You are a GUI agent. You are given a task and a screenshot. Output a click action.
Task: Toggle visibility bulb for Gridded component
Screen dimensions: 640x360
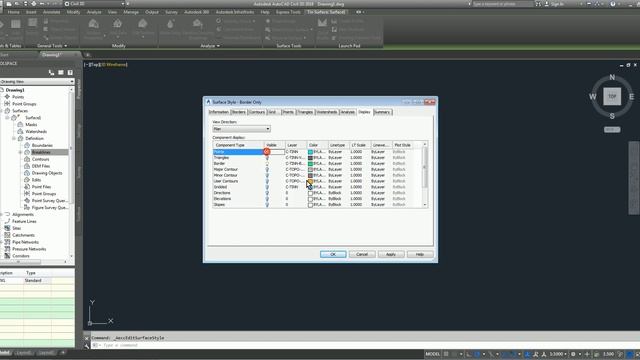click(x=267, y=187)
